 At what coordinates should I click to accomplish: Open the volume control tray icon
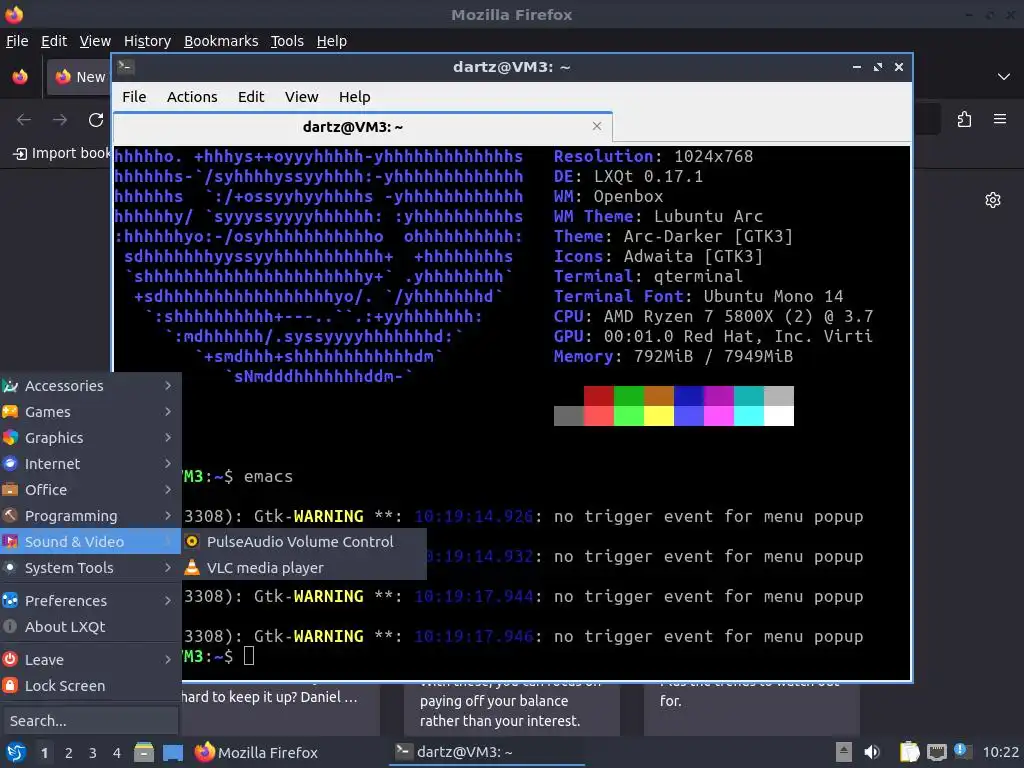click(x=872, y=752)
